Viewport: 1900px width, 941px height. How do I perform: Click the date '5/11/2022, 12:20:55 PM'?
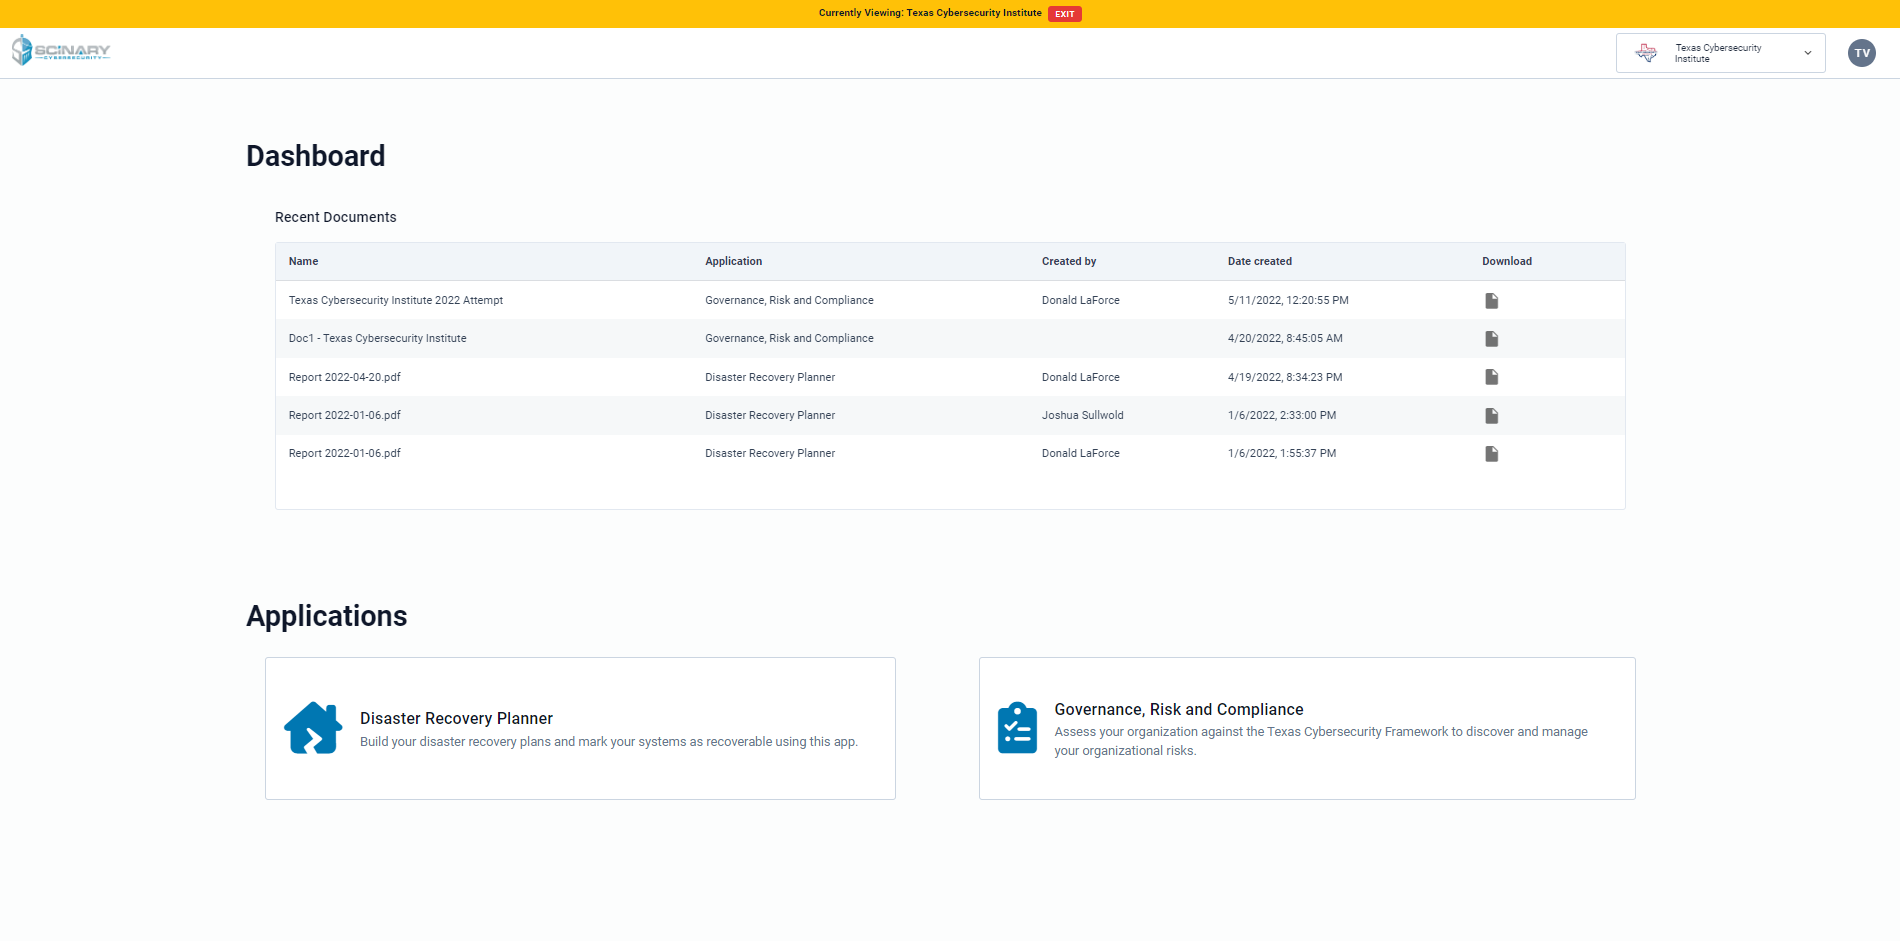1288,300
